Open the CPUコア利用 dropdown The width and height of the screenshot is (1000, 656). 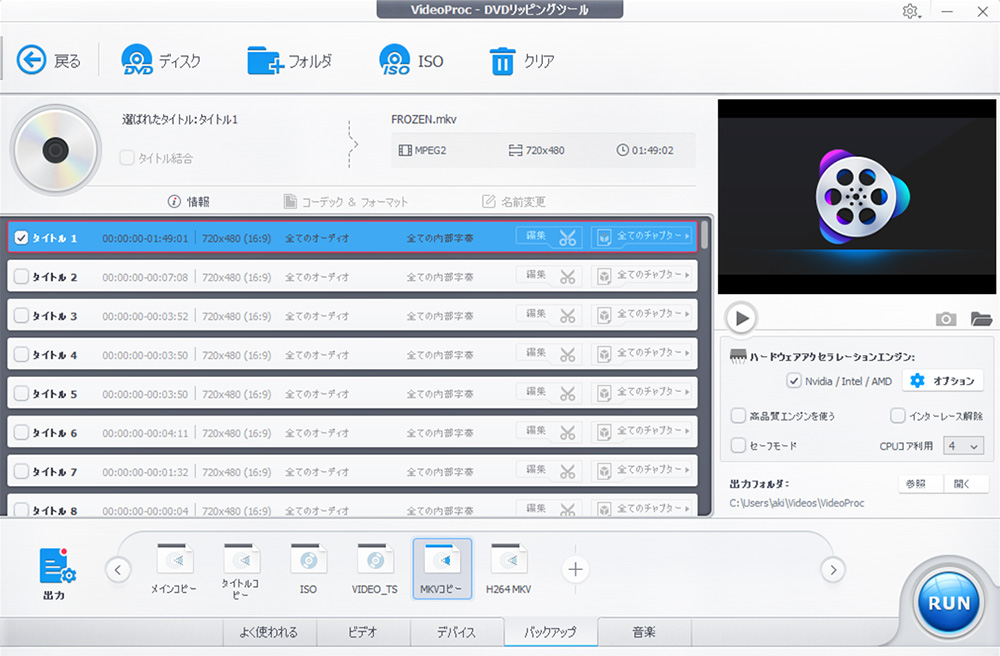963,446
